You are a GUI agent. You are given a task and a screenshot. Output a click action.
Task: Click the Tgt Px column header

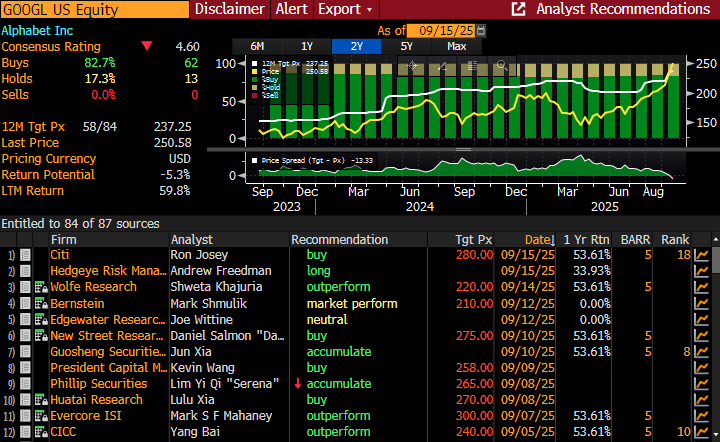[x=473, y=240]
